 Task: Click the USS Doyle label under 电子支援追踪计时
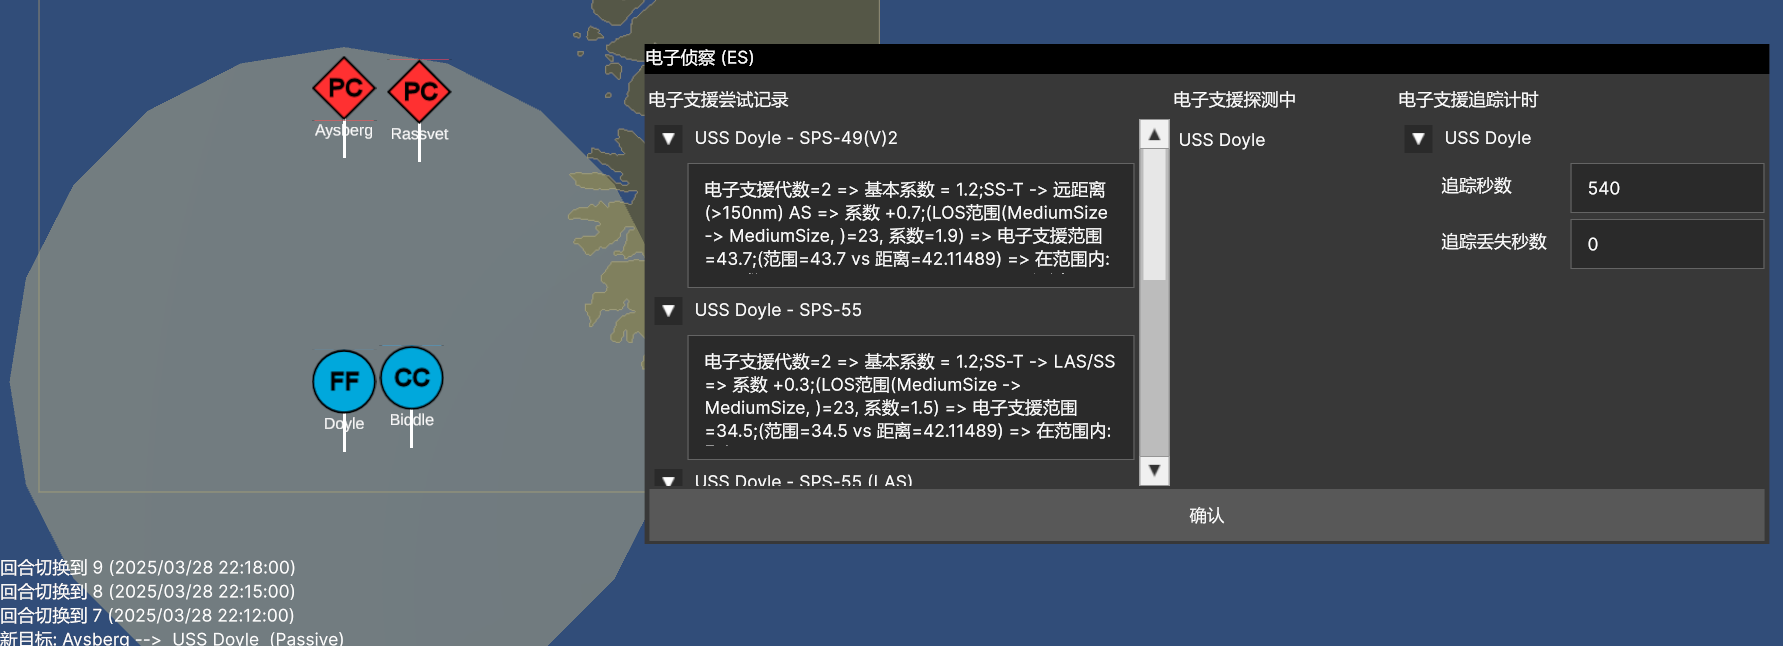1488,138
